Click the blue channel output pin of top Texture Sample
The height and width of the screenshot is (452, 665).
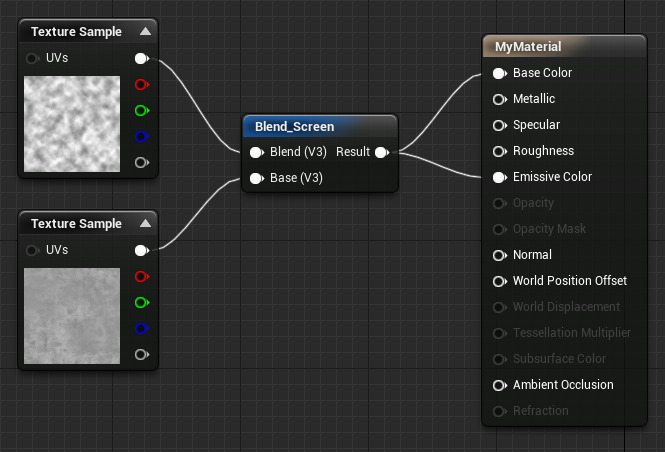tap(141, 136)
